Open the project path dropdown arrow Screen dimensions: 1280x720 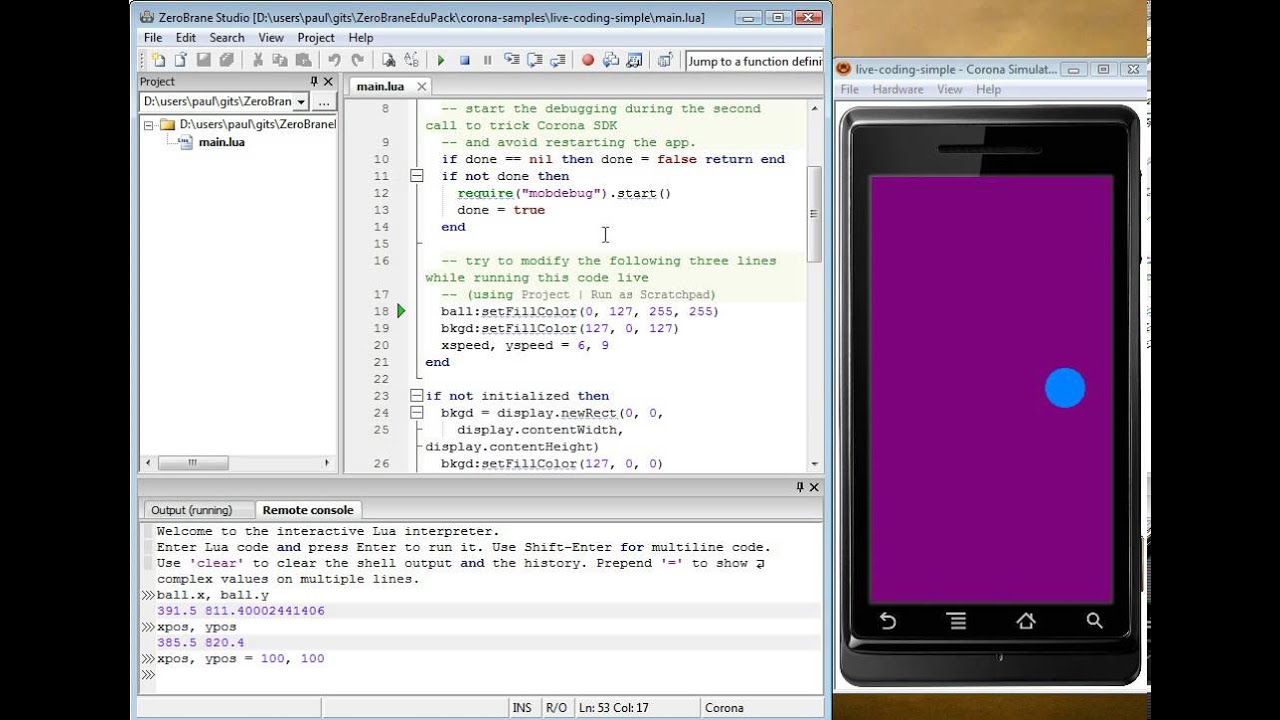point(301,102)
